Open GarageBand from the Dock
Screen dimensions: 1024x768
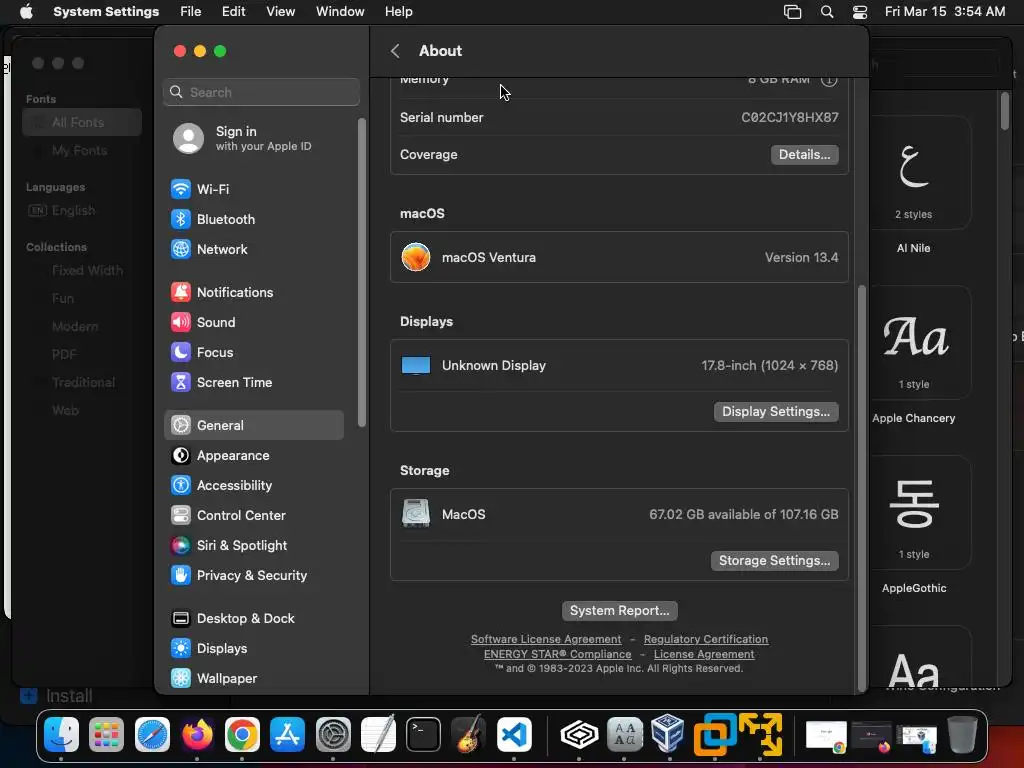pos(468,735)
